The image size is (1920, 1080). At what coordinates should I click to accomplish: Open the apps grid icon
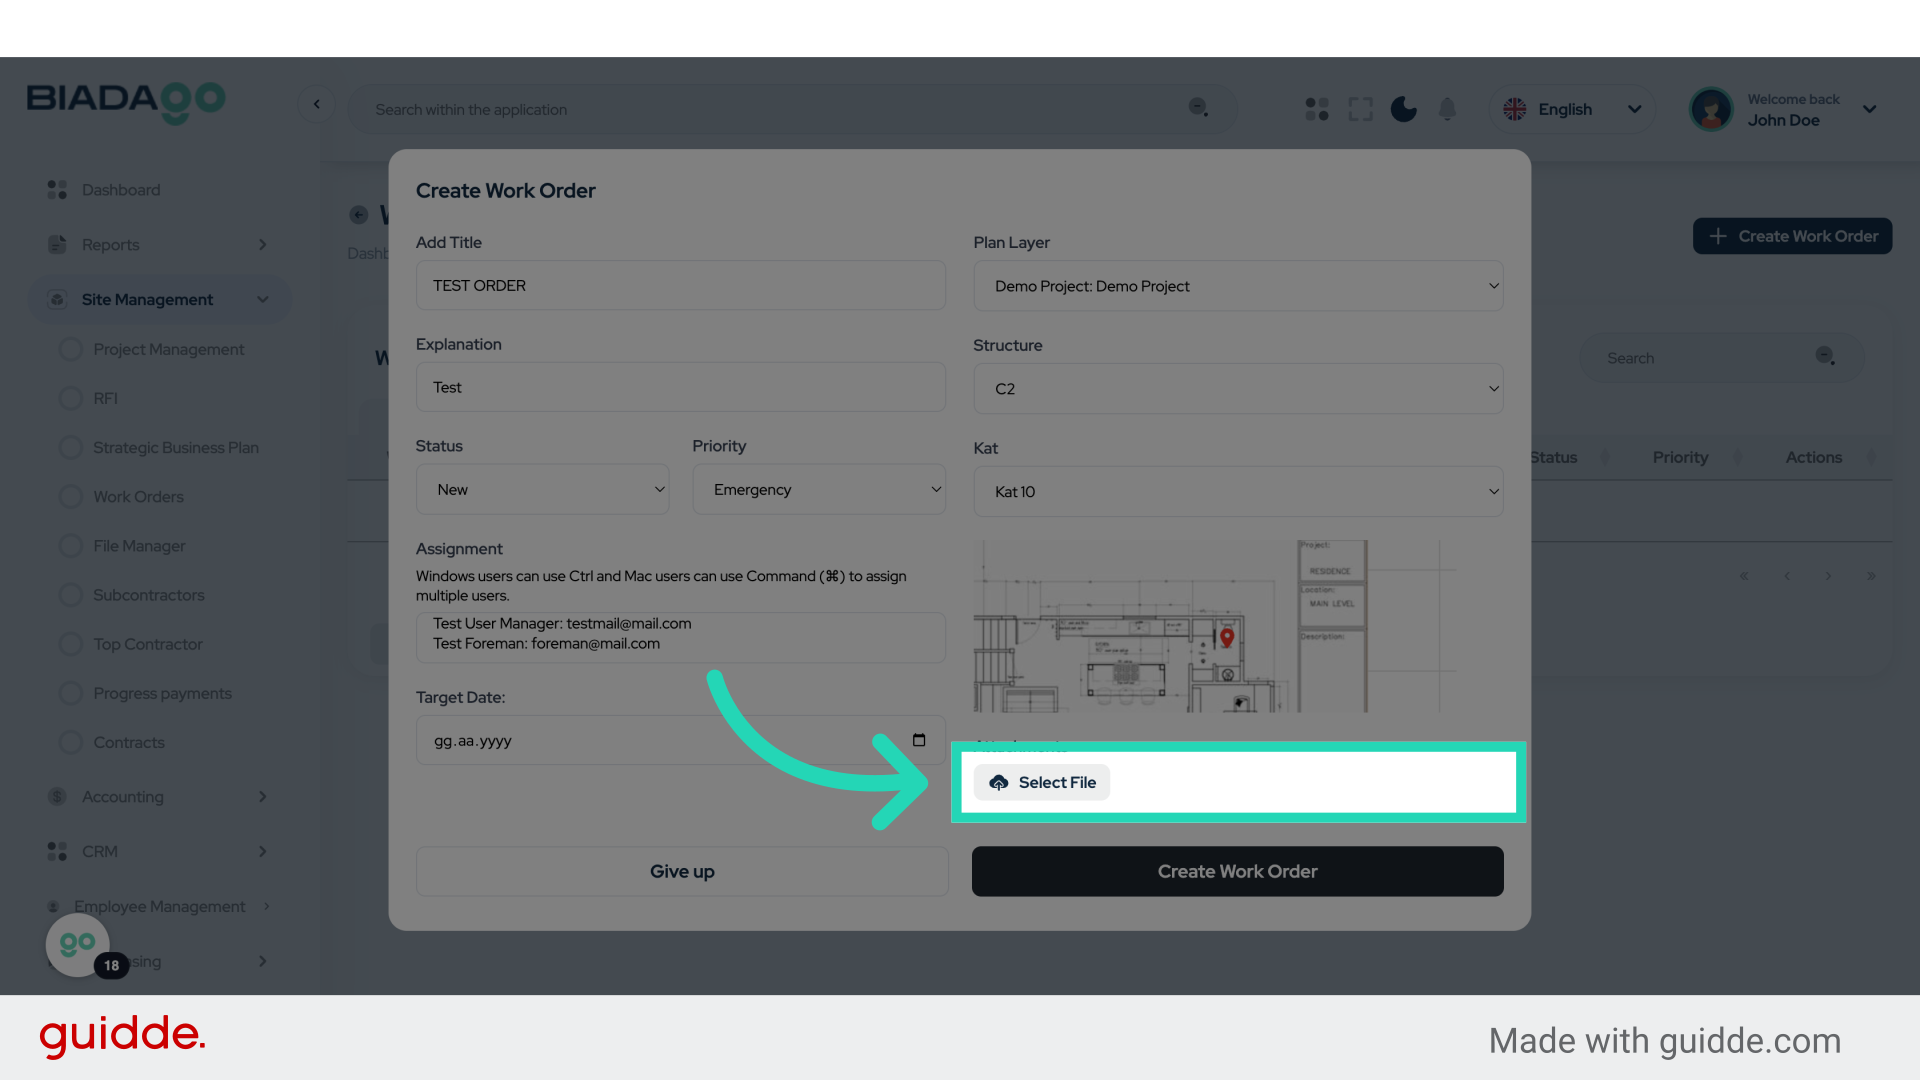tap(1317, 109)
